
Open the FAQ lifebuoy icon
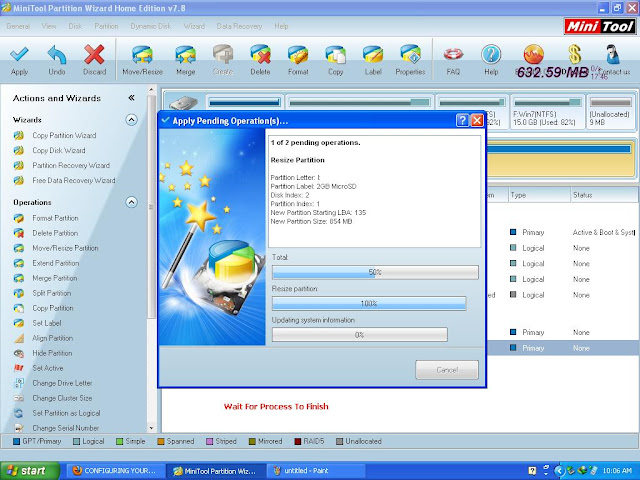[453, 54]
